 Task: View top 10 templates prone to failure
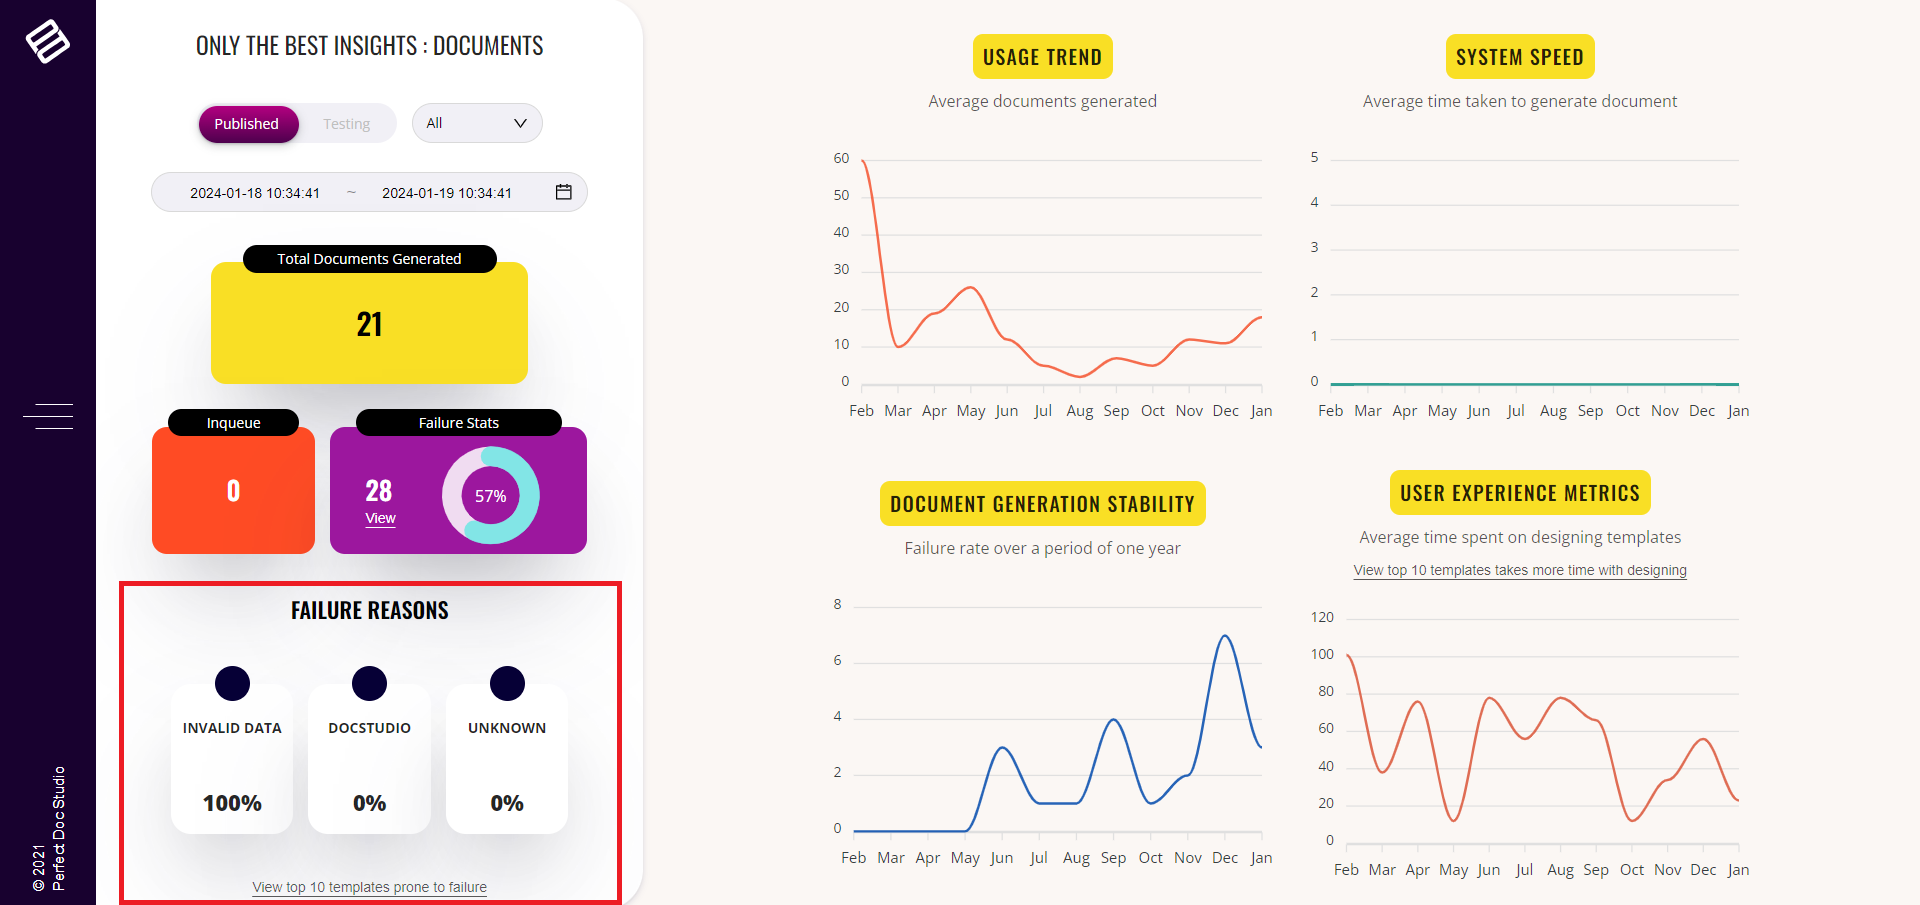click(369, 887)
